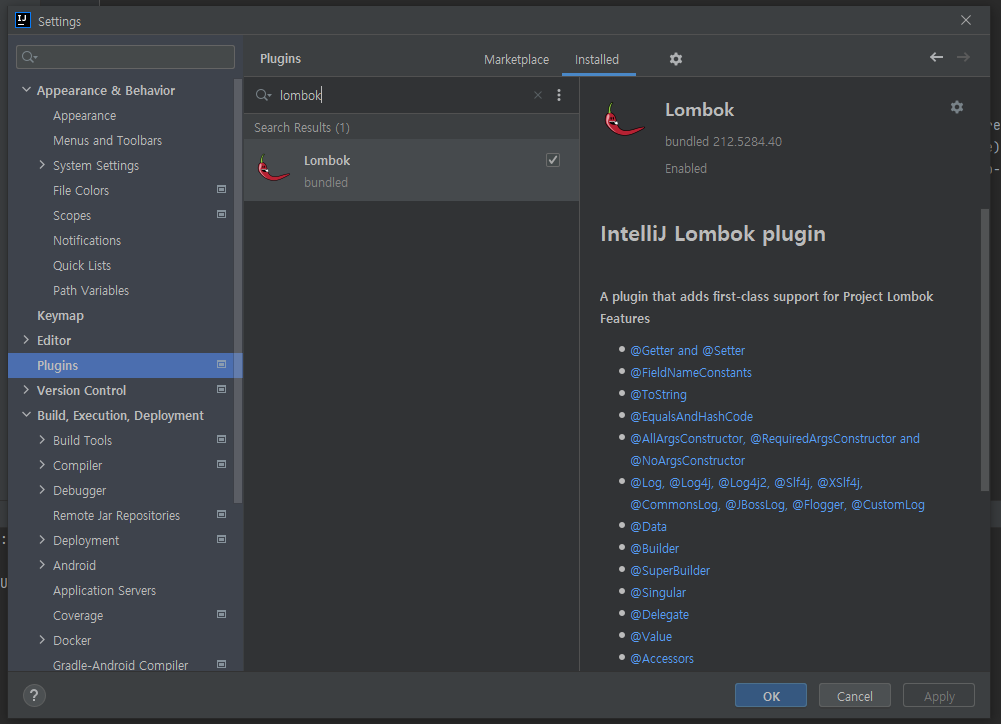Navigate back with the left arrow
This screenshot has height=724, width=1001.
click(x=936, y=57)
